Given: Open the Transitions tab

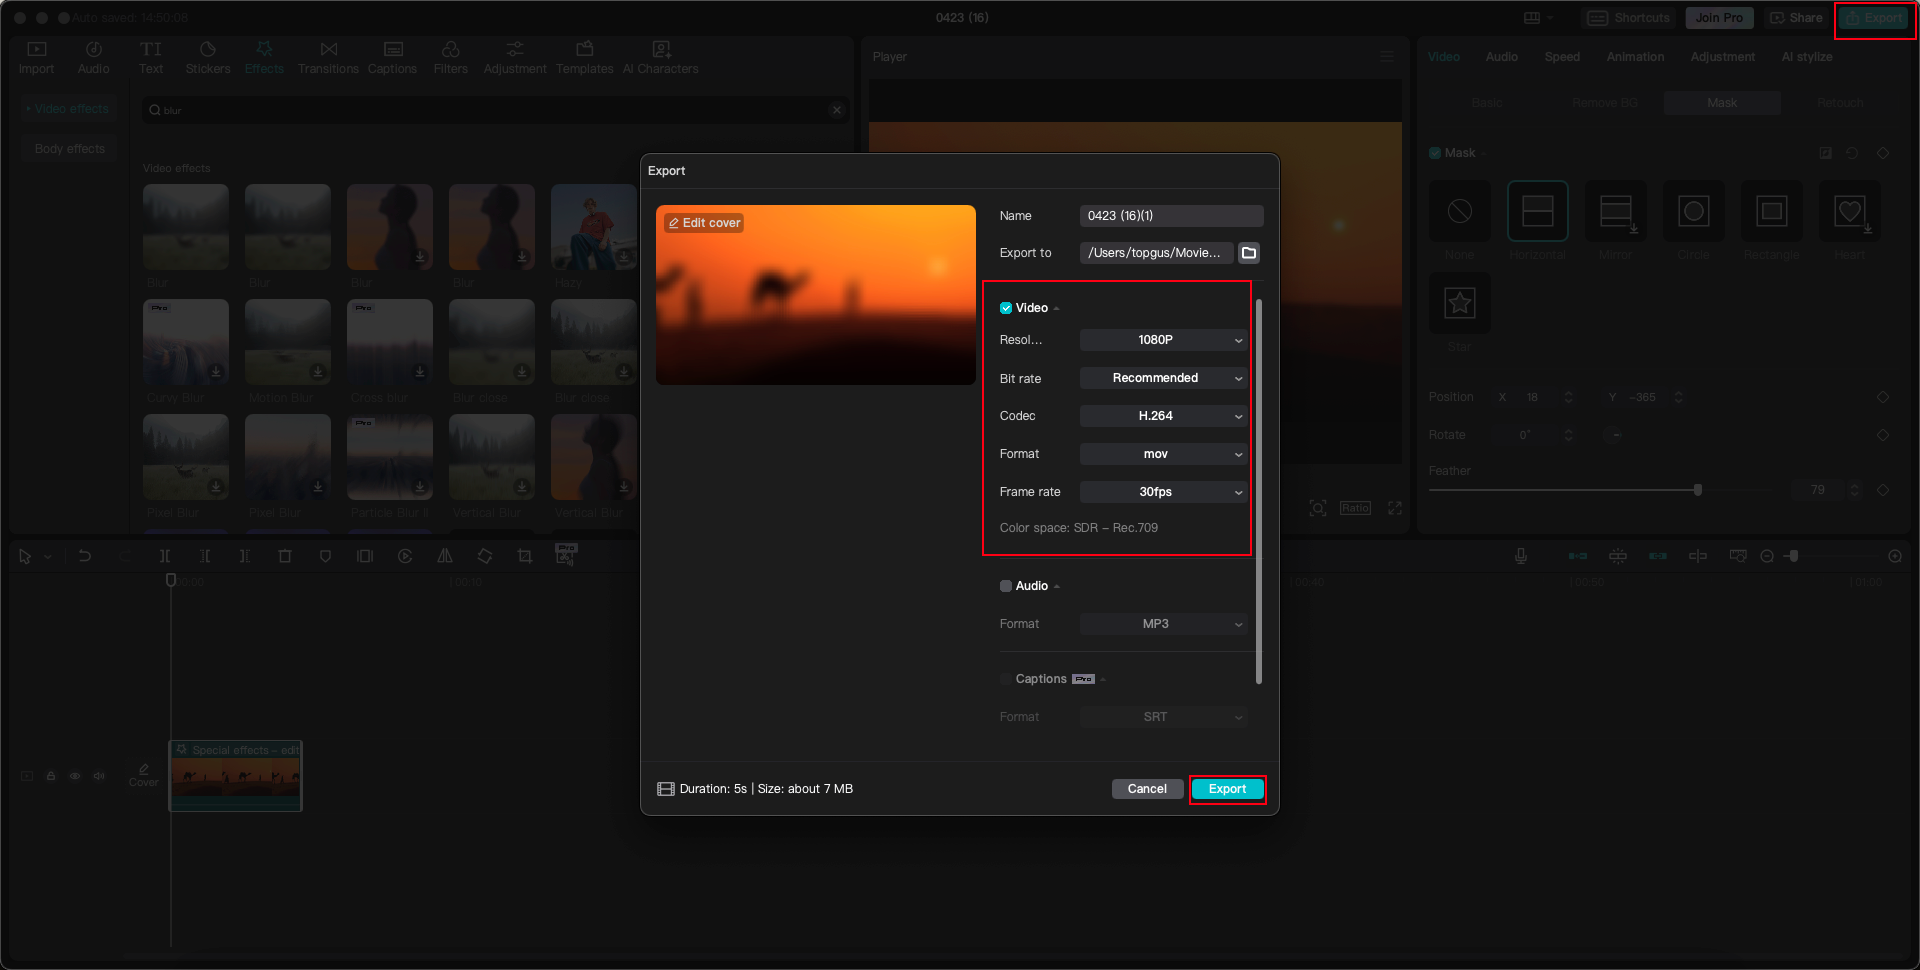Looking at the screenshot, I should [x=328, y=58].
